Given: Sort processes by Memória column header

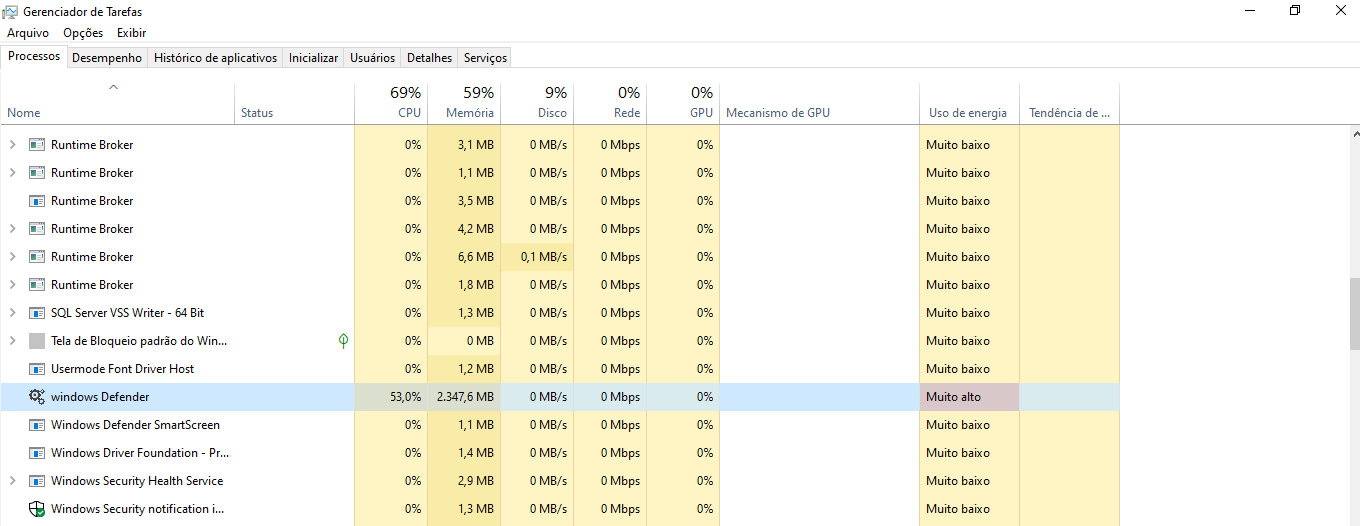Looking at the screenshot, I should pyautogui.click(x=464, y=103).
